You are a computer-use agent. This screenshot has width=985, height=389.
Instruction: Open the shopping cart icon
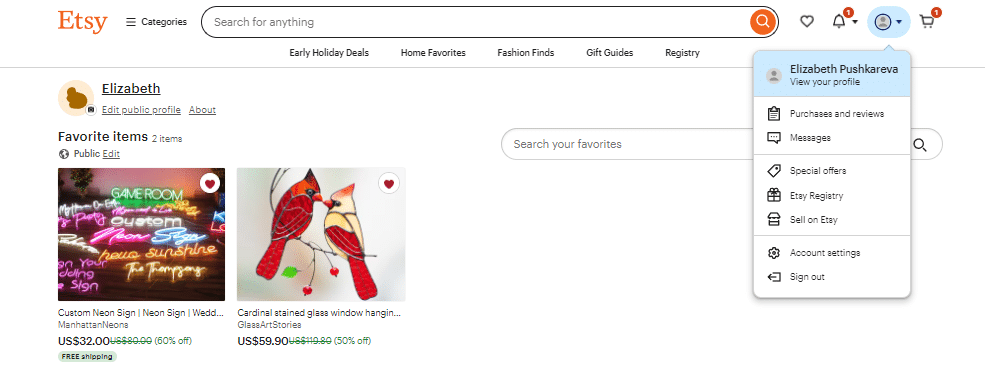[927, 22]
